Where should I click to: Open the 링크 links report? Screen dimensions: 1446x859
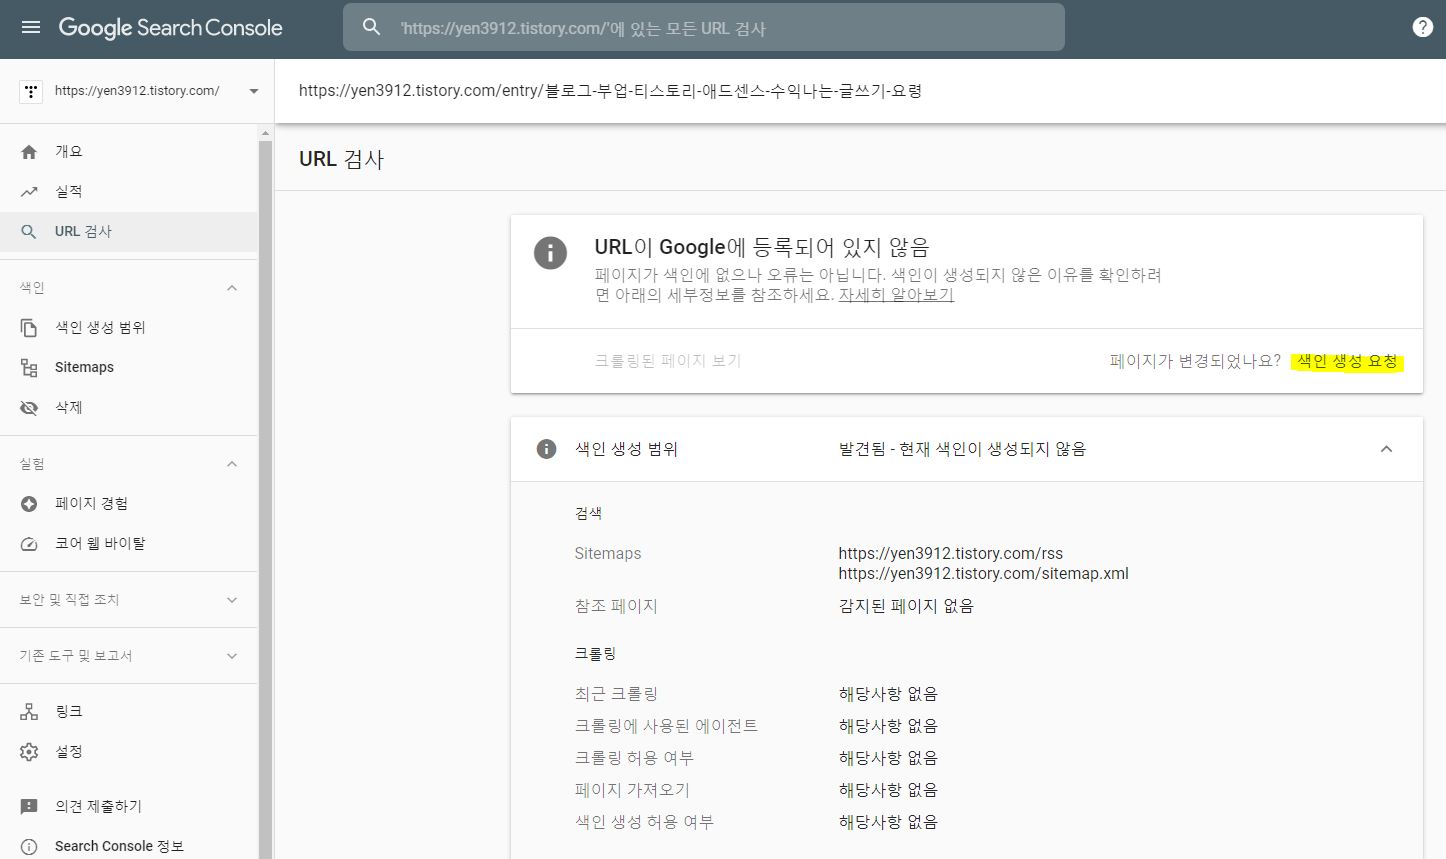[128, 712]
